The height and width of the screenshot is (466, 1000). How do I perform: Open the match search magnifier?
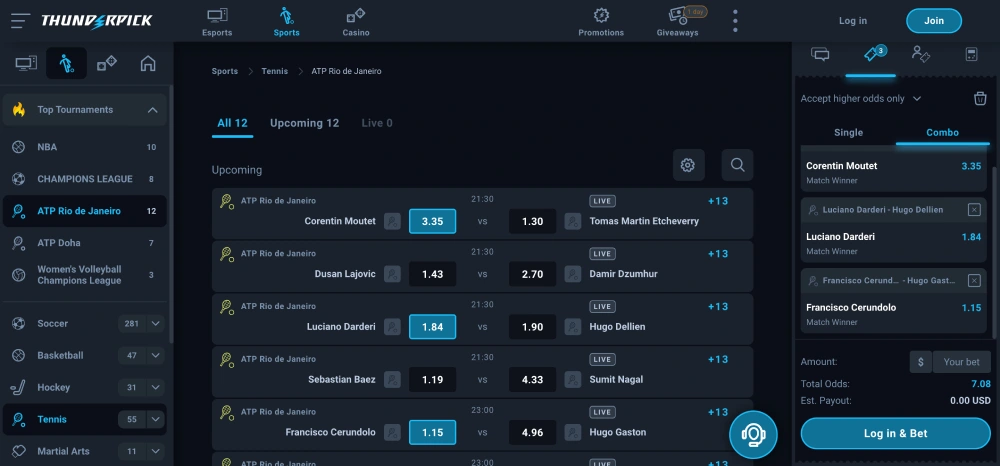coord(737,165)
